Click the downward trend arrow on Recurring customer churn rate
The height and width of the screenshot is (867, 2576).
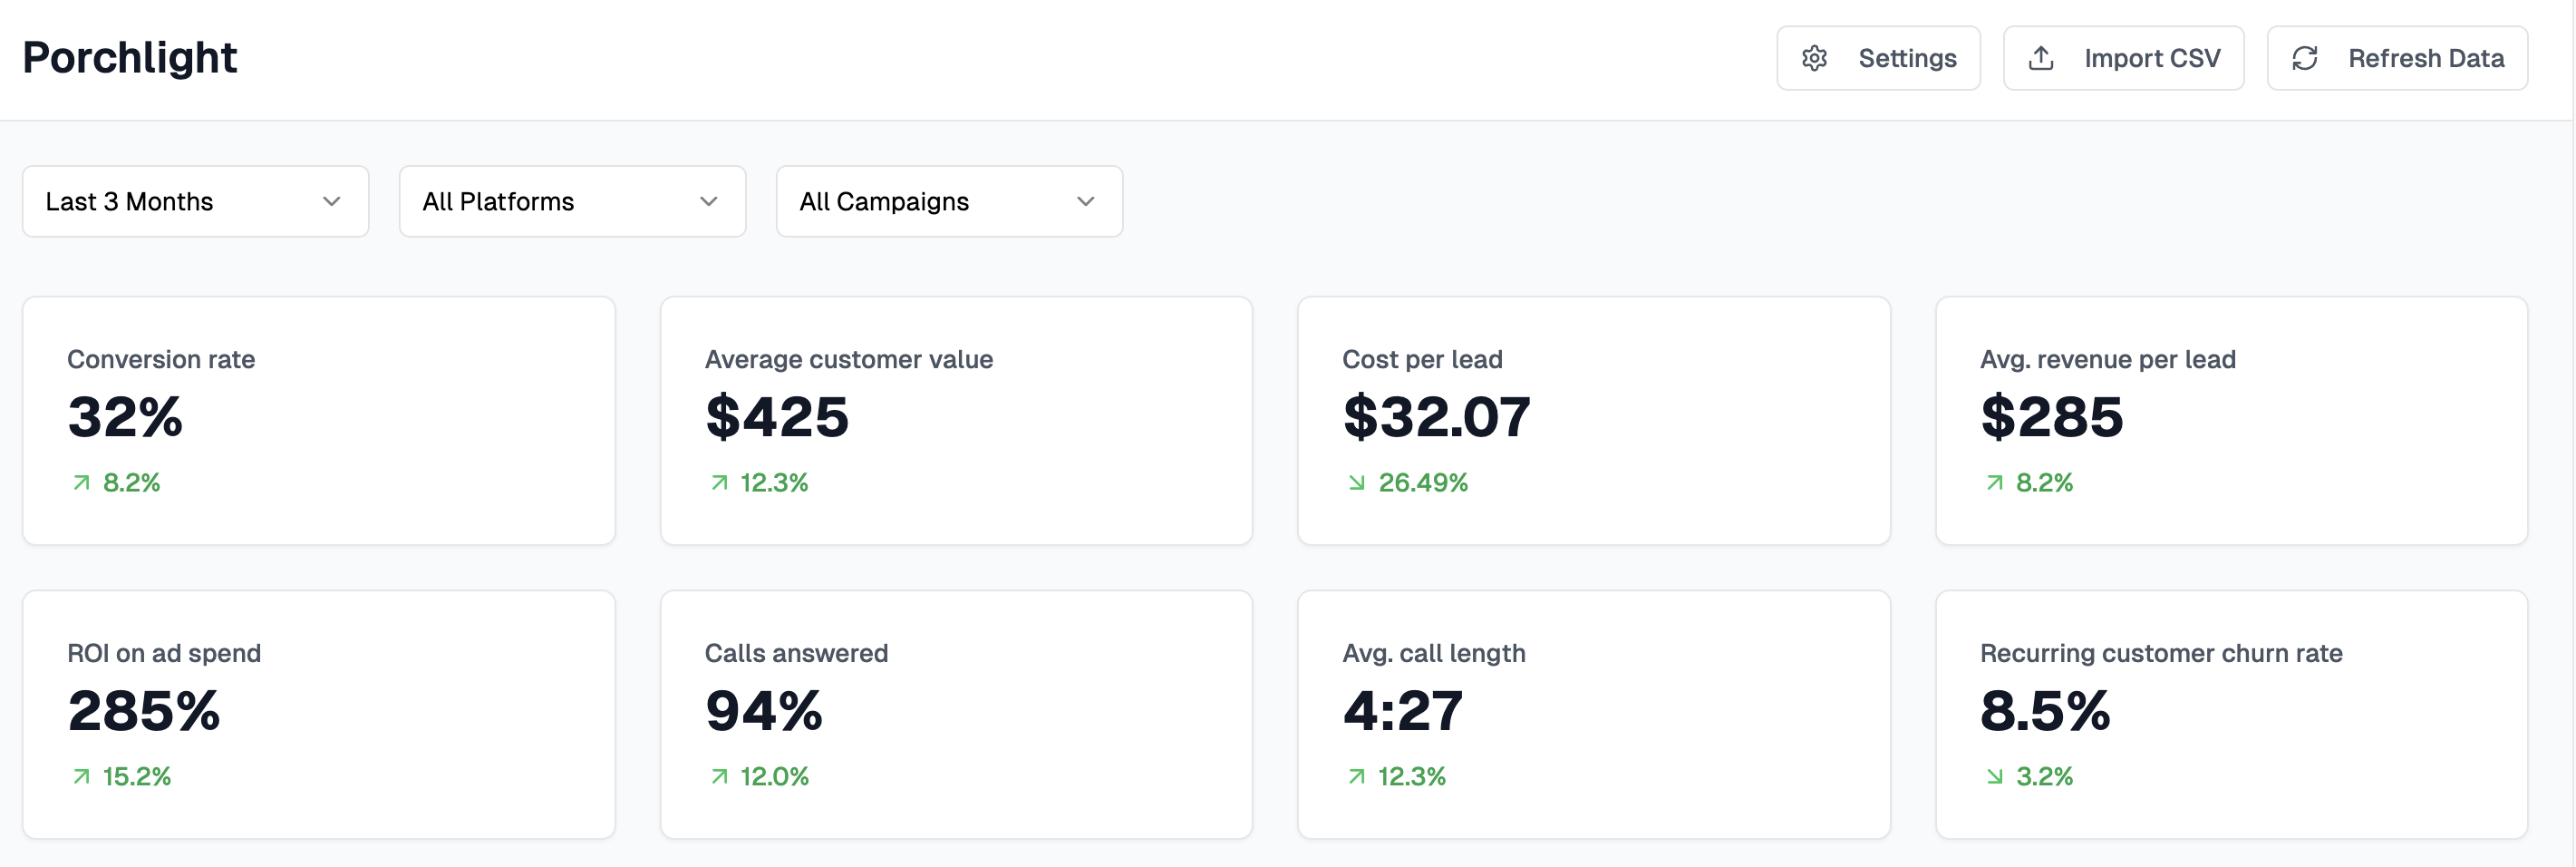1995,776
